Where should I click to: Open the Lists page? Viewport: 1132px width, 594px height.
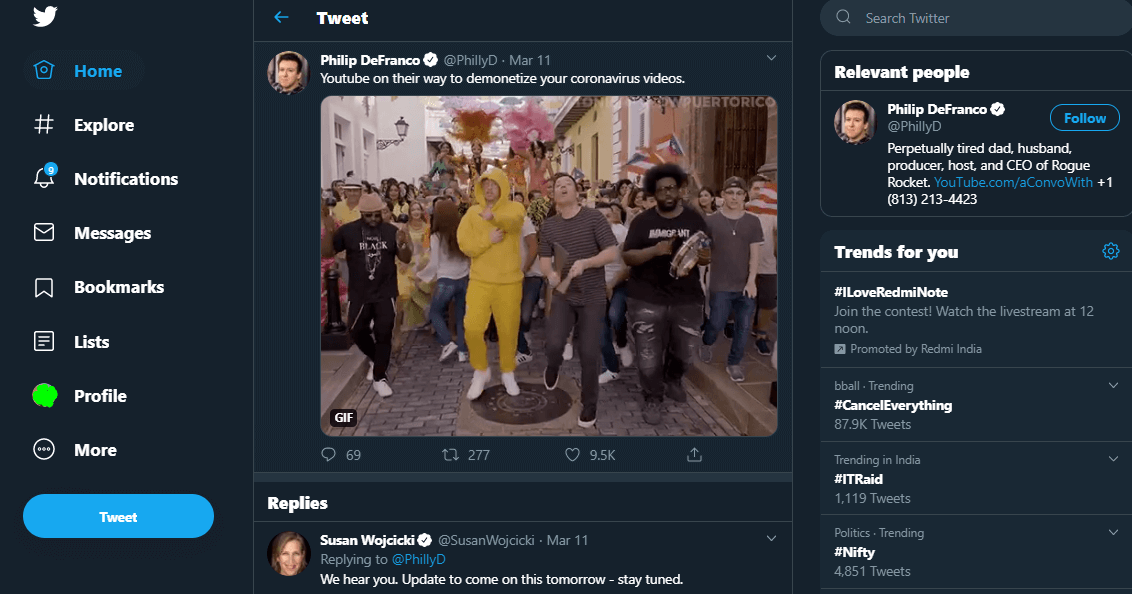[92, 341]
